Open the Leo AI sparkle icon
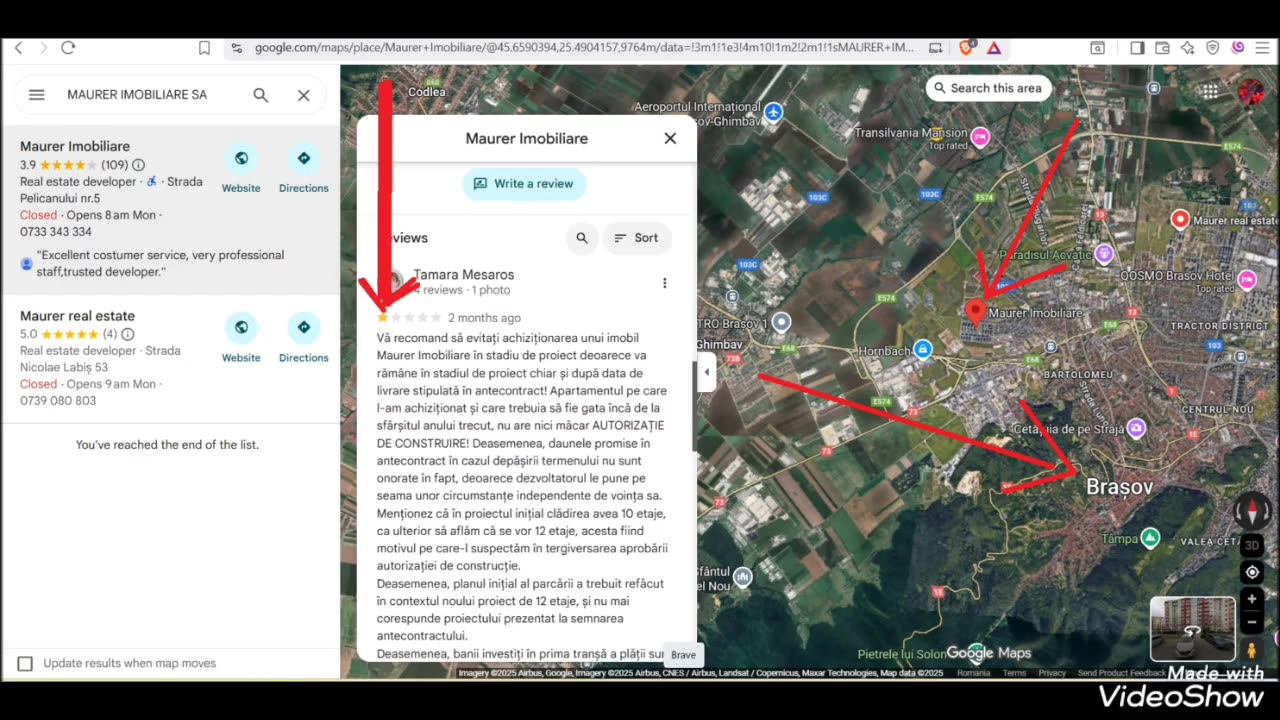The image size is (1280, 720). point(1187,48)
